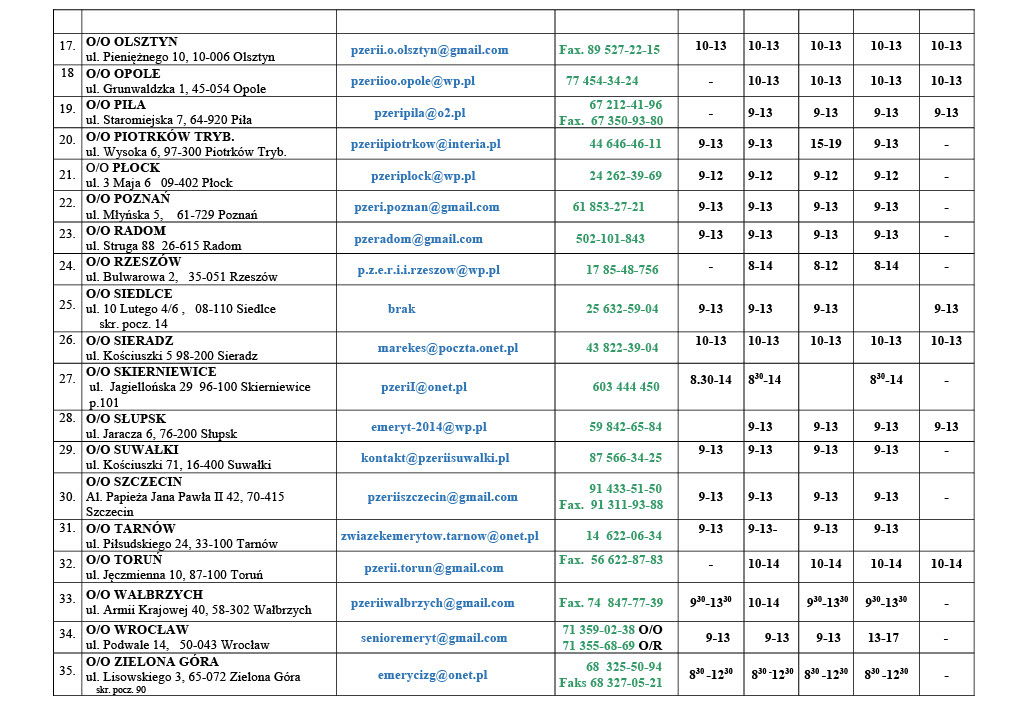Select phone number 17 85-48-756
Viewport: 1024px width, 726px height.
tap(622, 270)
